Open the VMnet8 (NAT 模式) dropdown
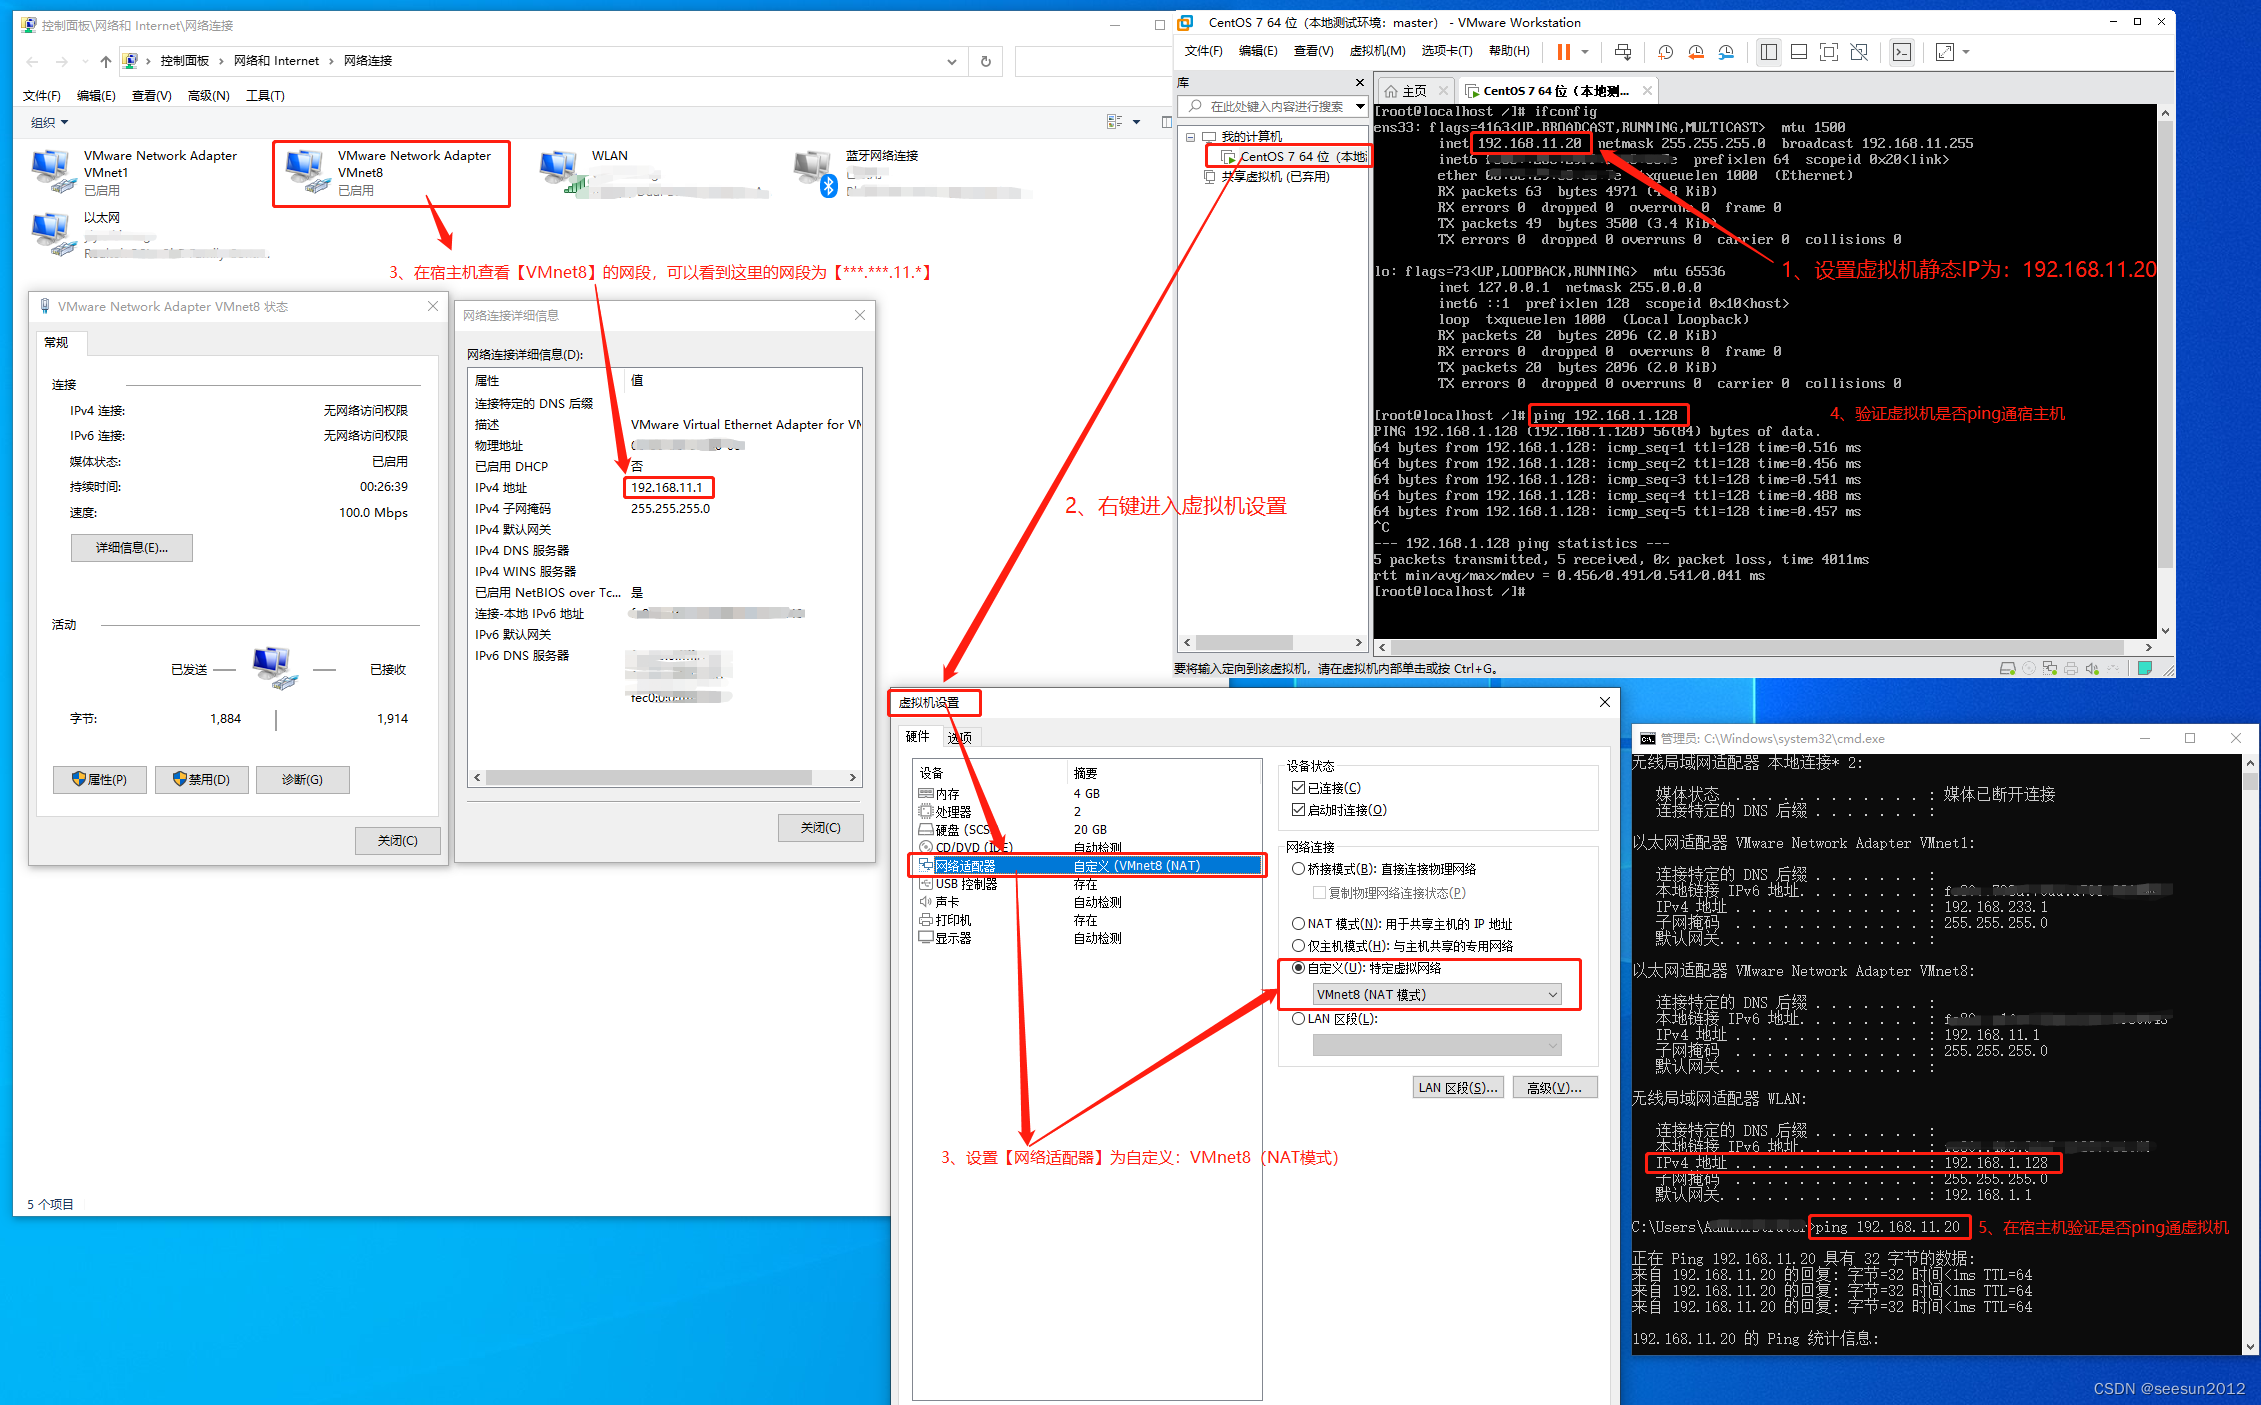 point(1436,994)
